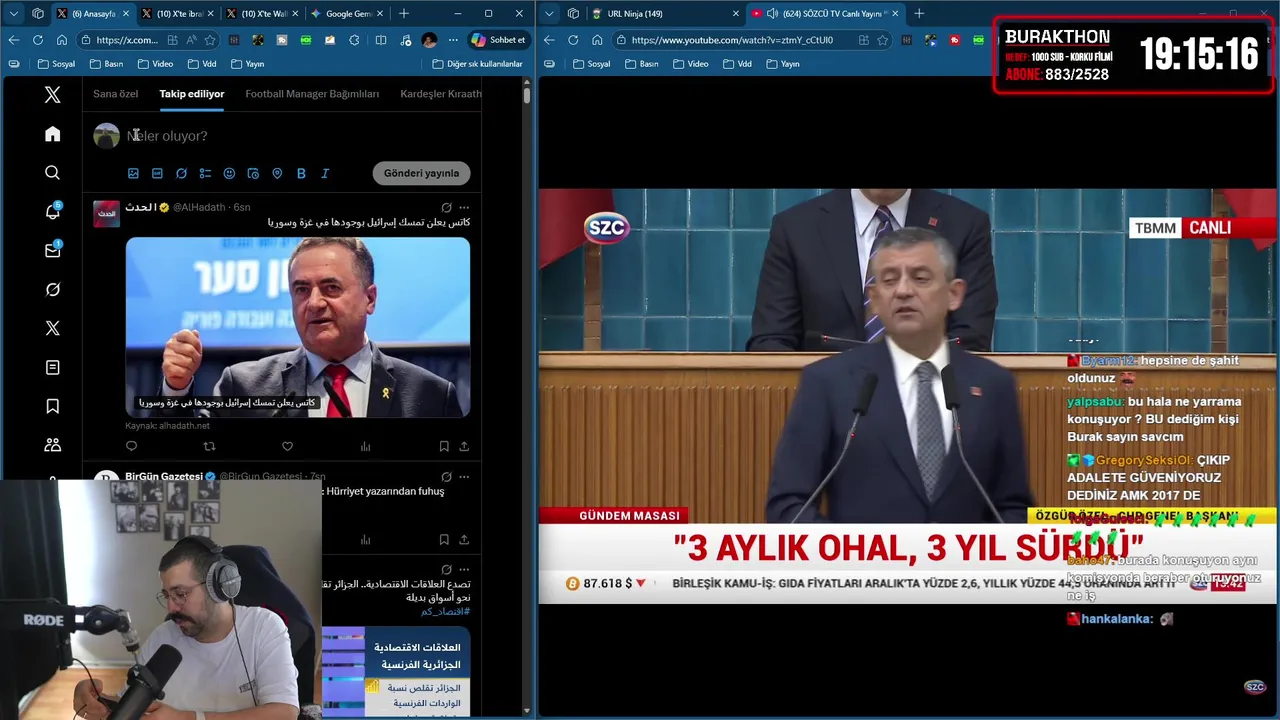
Task: Open BirGün Gazetesi post options menu
Action: [464, 477]
